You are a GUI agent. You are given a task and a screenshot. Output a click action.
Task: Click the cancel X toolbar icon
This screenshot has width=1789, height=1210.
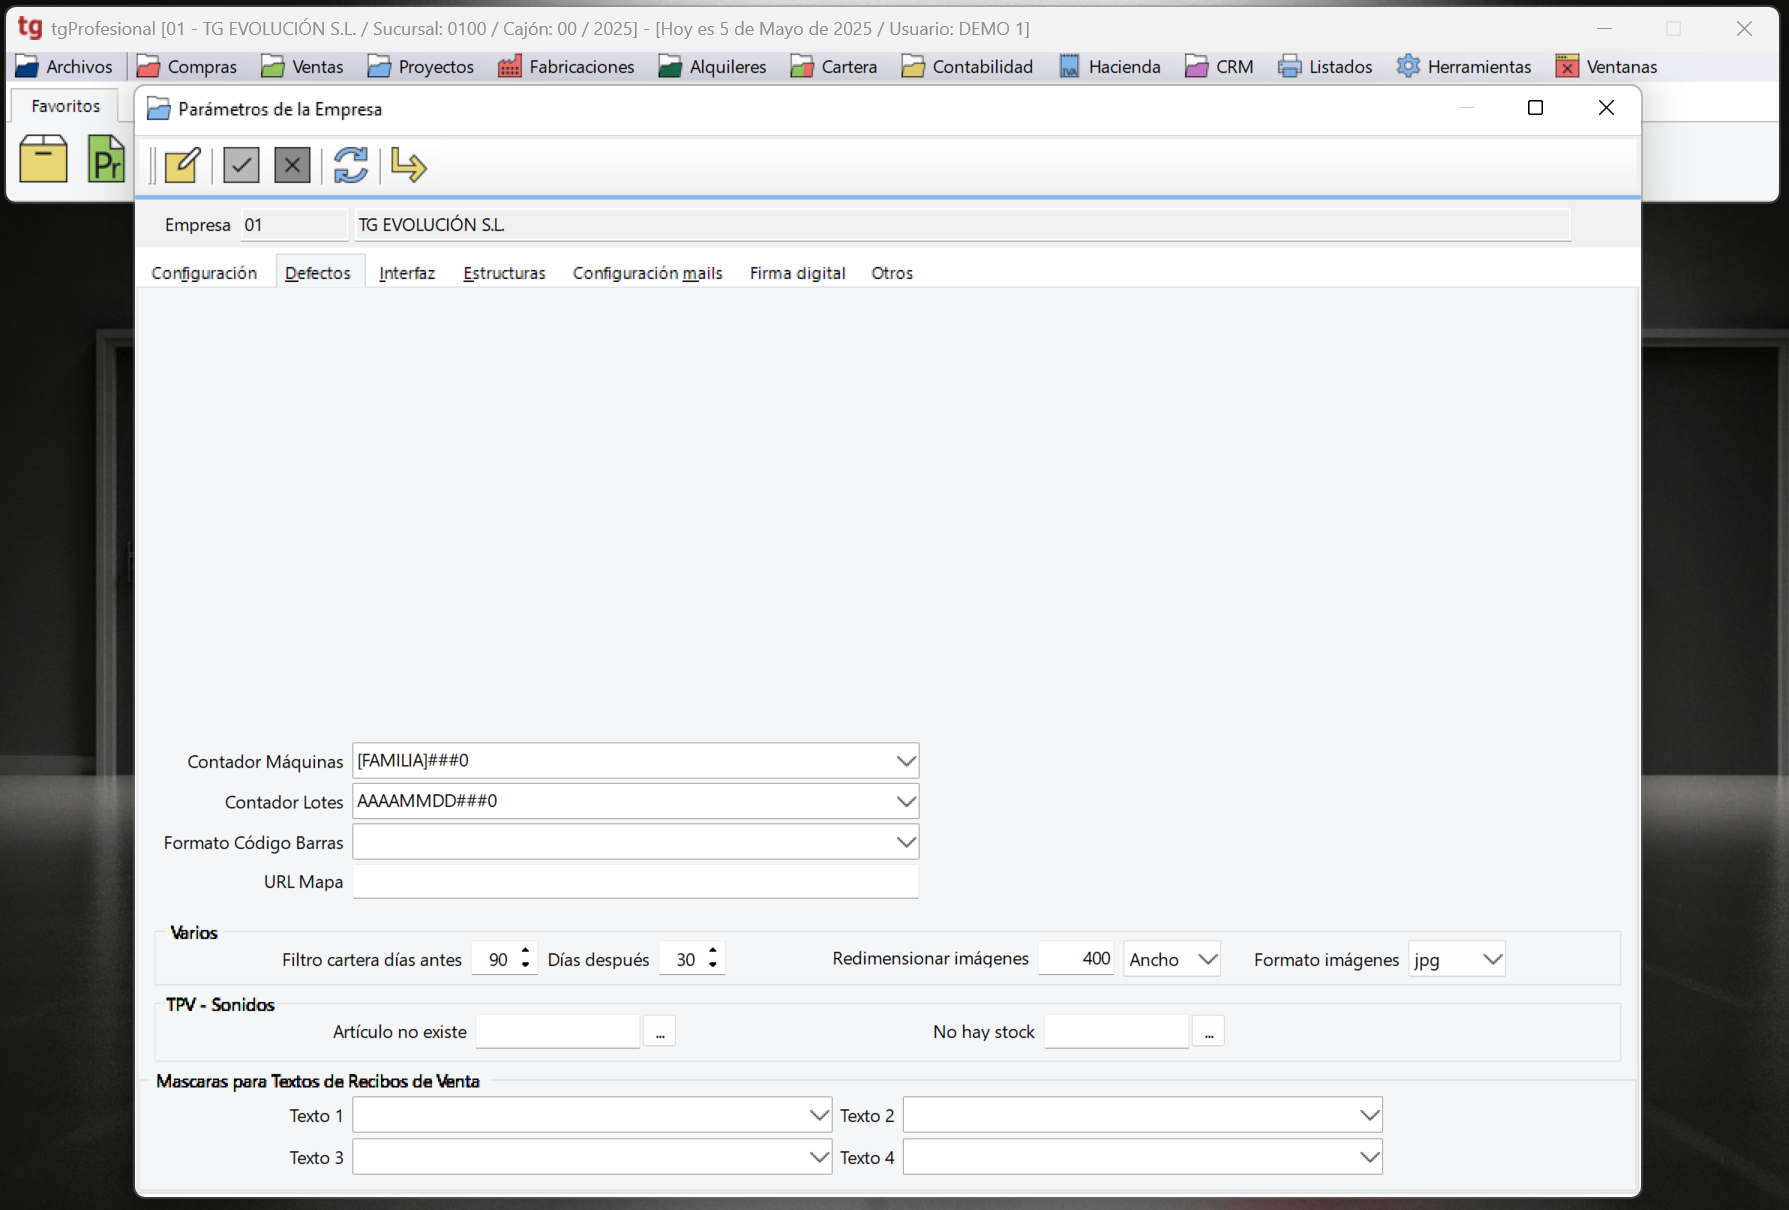(x=292, y=165)
